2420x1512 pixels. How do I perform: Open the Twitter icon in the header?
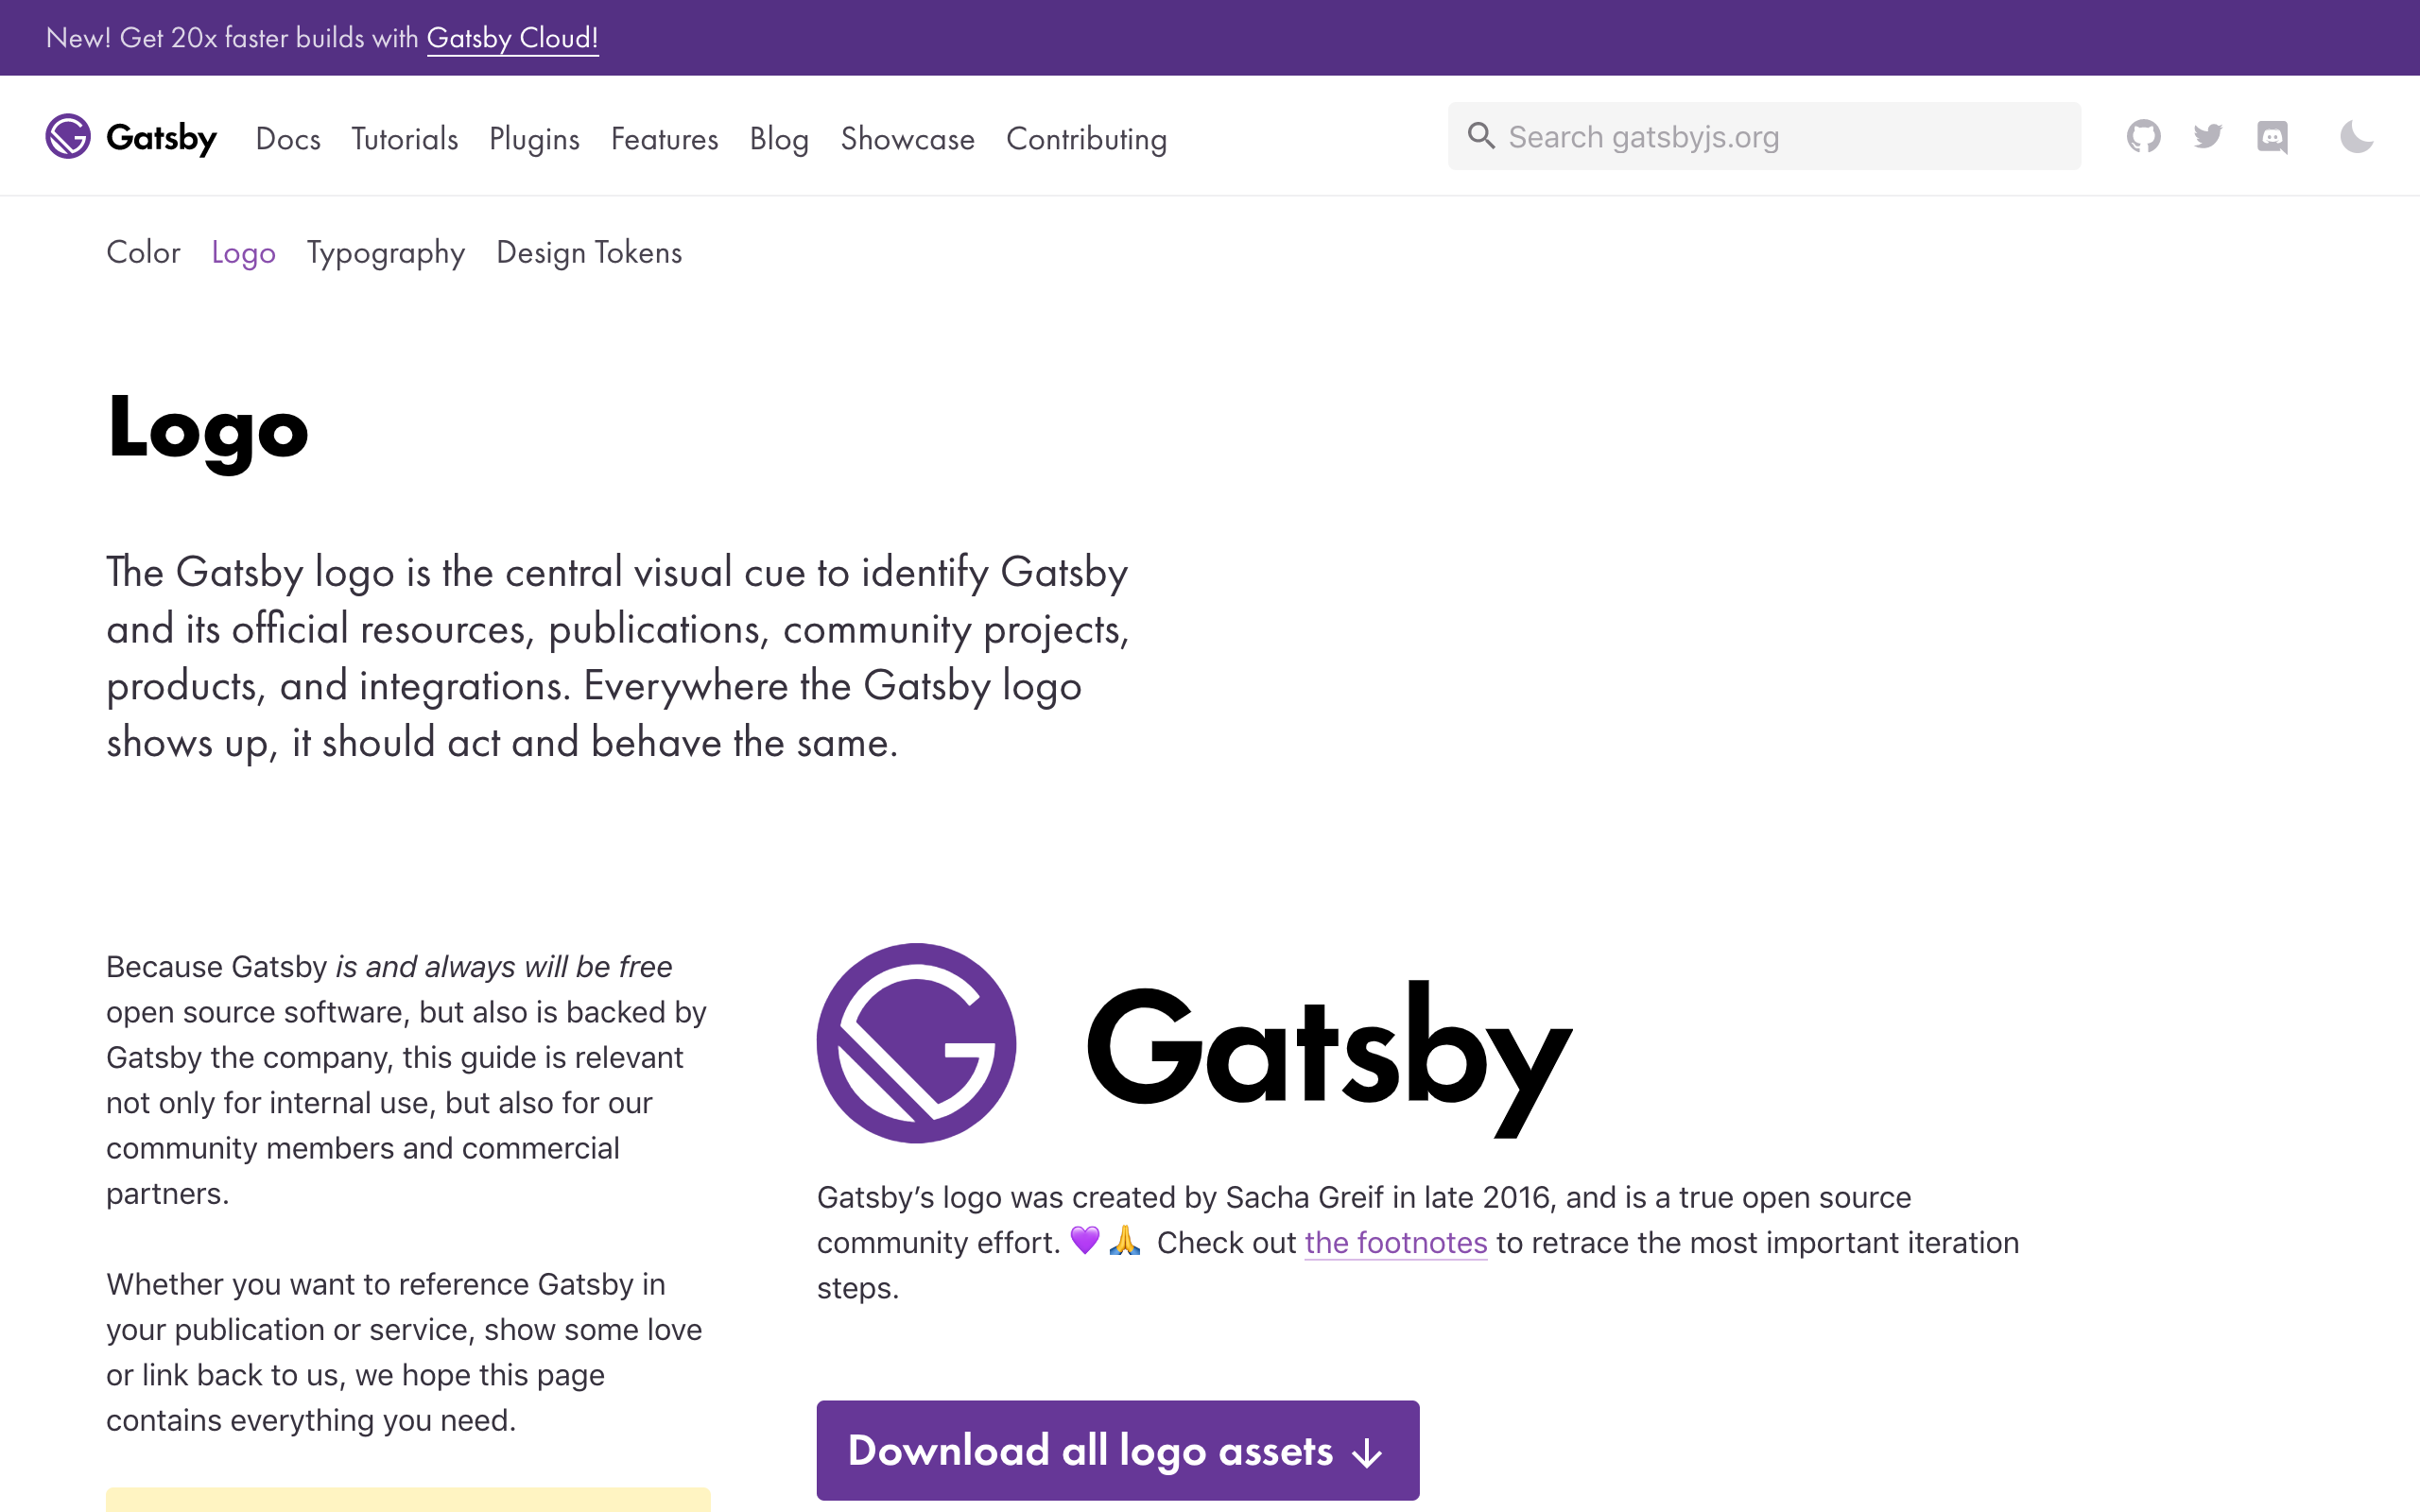click(x=2208, y=136)
